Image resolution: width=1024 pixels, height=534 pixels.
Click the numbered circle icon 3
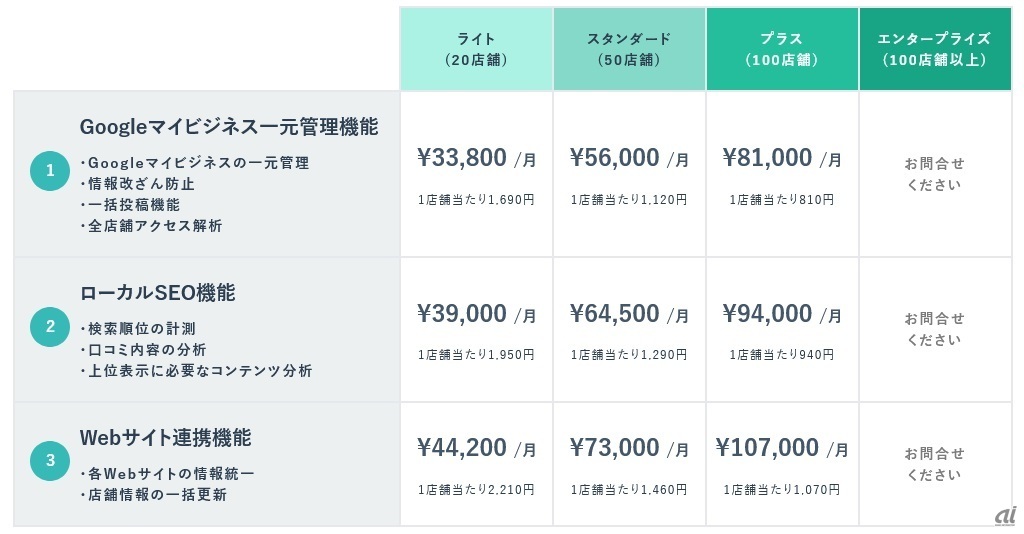[x=50, y=462]
